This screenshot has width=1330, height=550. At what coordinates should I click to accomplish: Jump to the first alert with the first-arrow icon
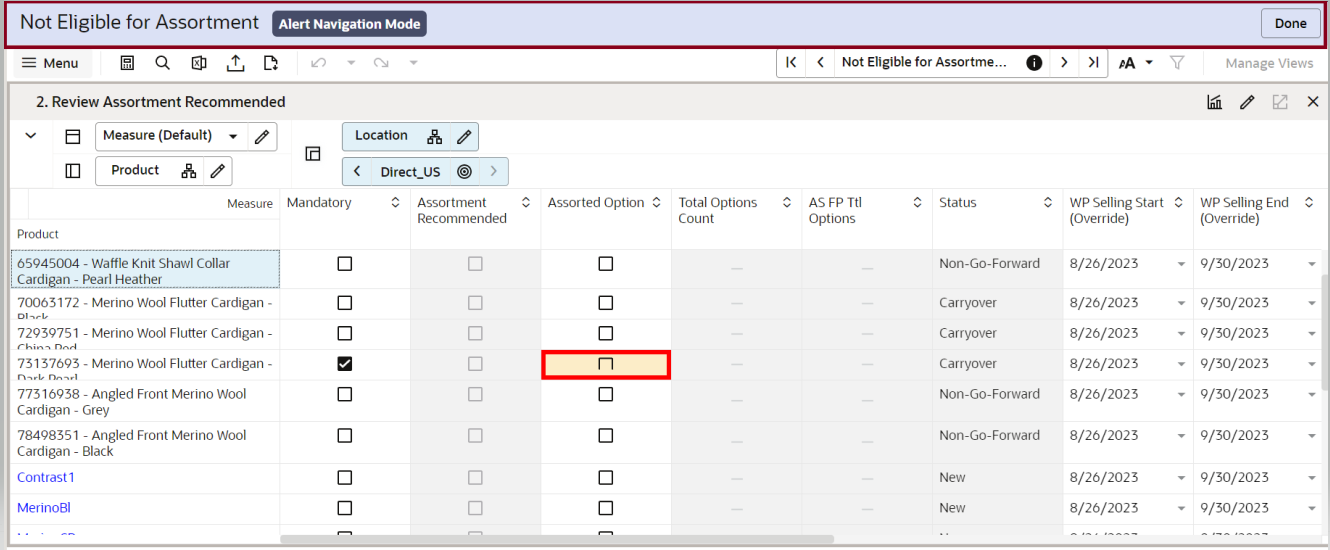coord(791,62)
